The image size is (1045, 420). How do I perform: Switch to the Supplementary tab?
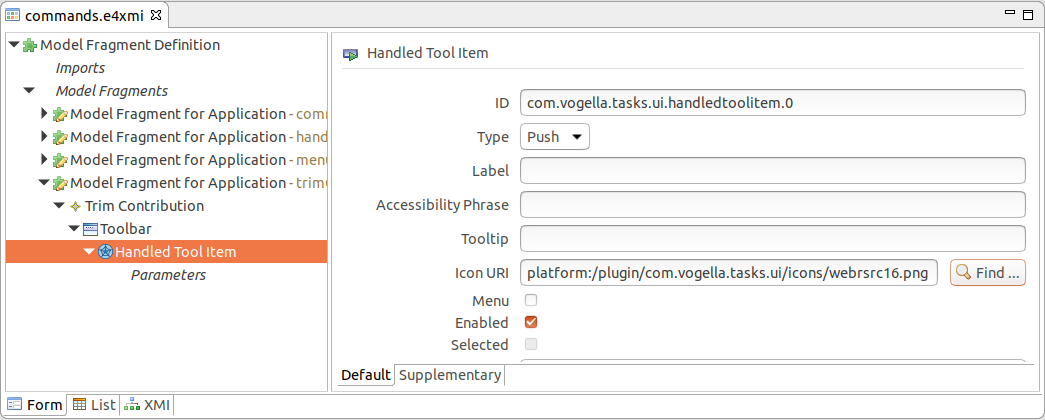pos(450,375)
